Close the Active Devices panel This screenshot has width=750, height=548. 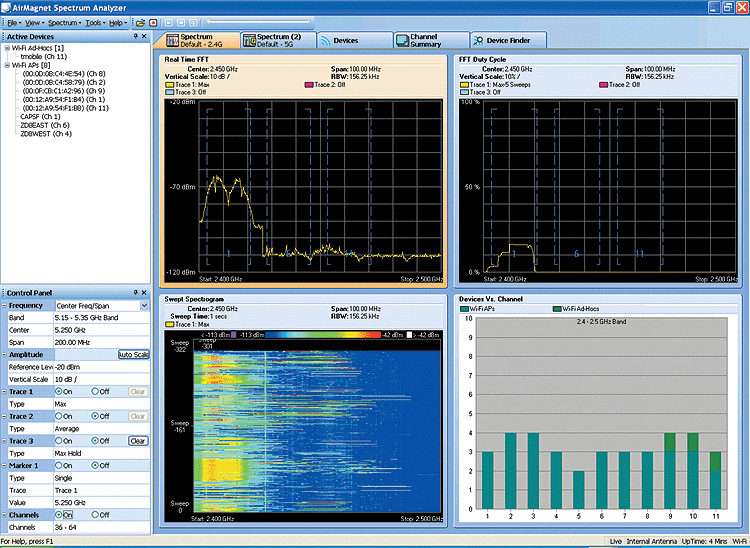(144, 36)
